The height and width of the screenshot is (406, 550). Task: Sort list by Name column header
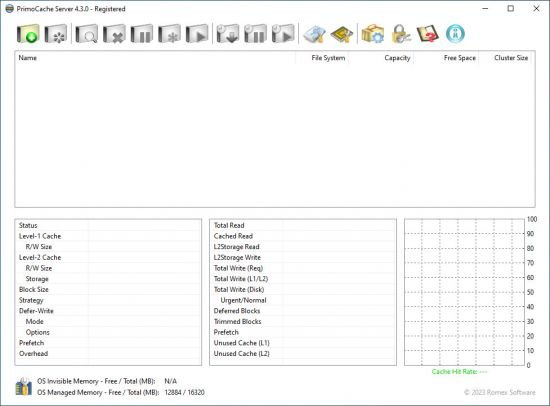click(x=28, y=58)
